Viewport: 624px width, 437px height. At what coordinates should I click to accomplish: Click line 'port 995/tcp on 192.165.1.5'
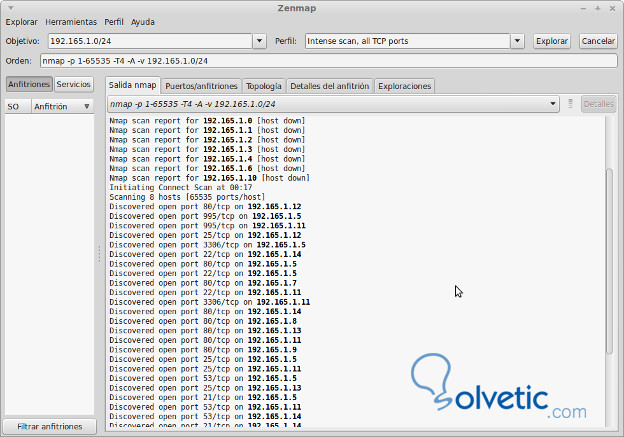tap(205, 216)
